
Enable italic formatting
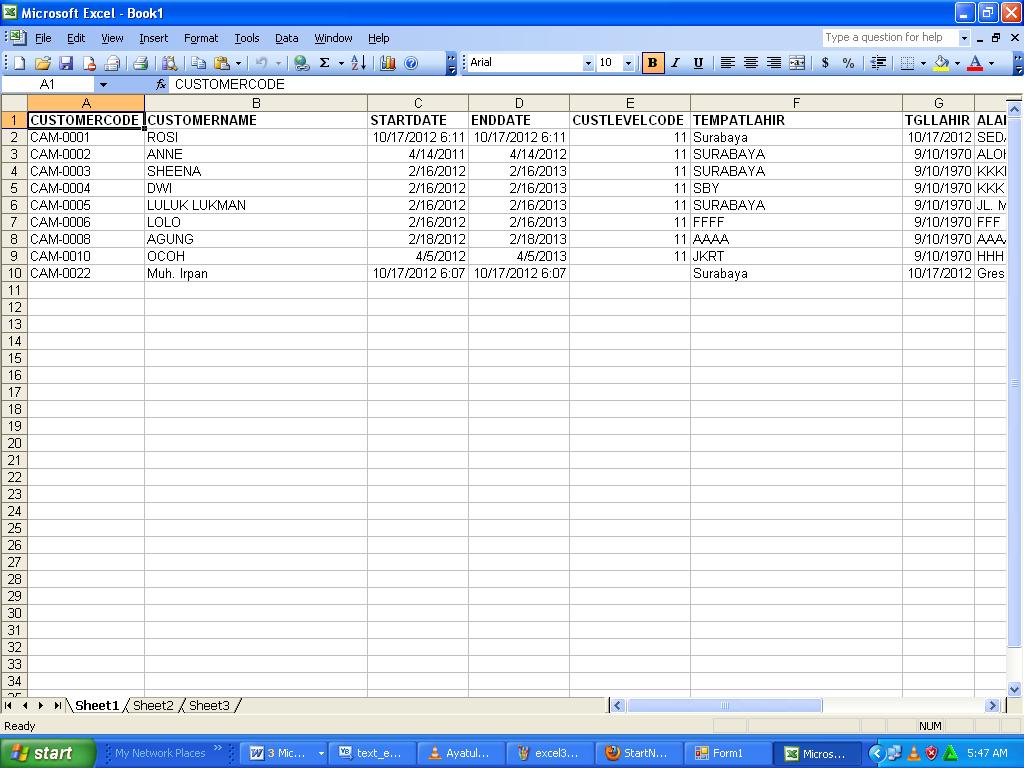674,62
